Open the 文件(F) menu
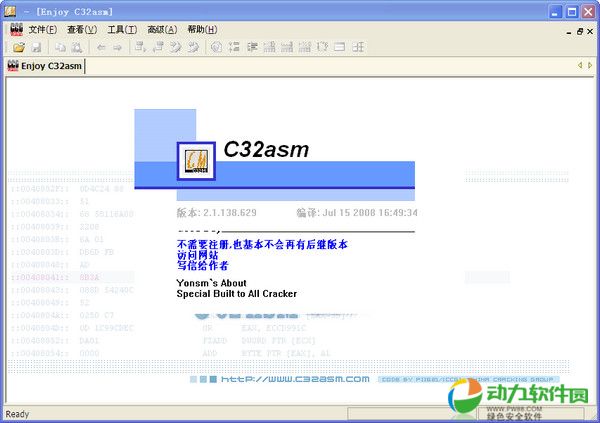This screenshot has width=600, height=423. [x=44, y=30]
